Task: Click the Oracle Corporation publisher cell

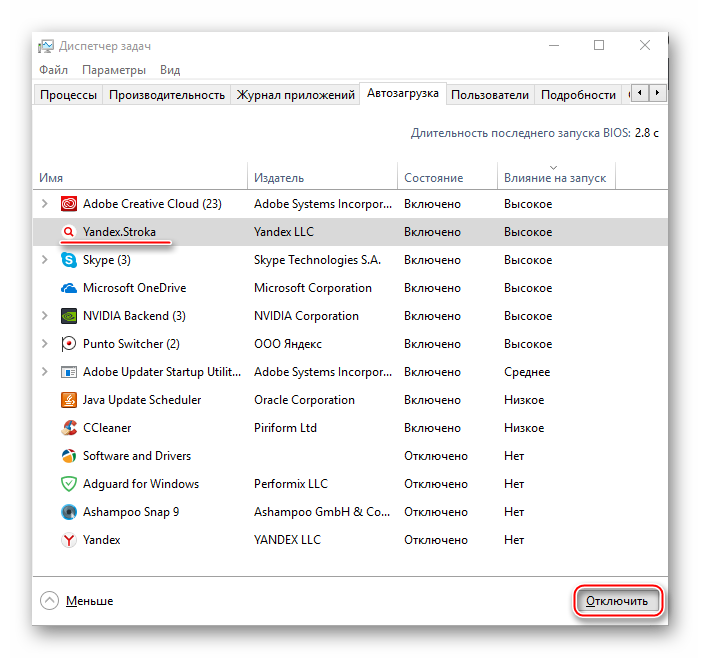Action: click(x=304, y=400)
